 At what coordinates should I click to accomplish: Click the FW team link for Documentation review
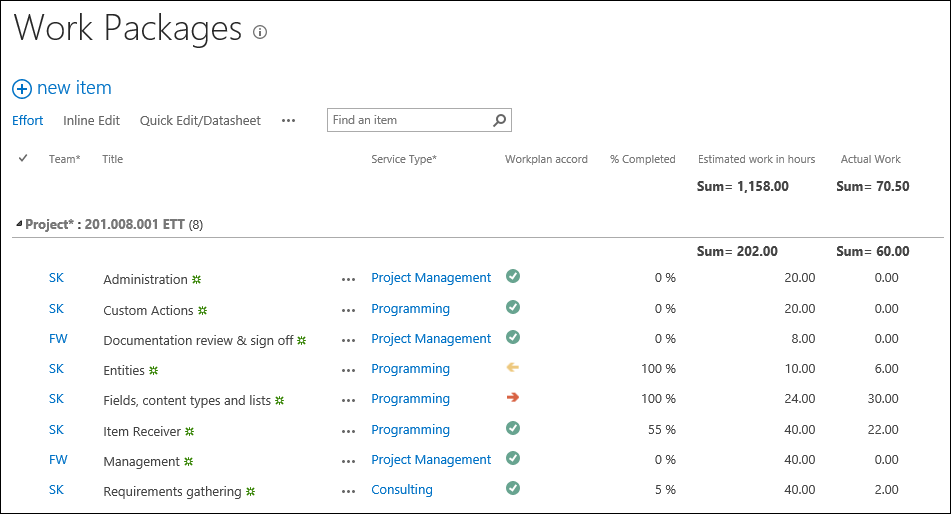coord(58,339)
